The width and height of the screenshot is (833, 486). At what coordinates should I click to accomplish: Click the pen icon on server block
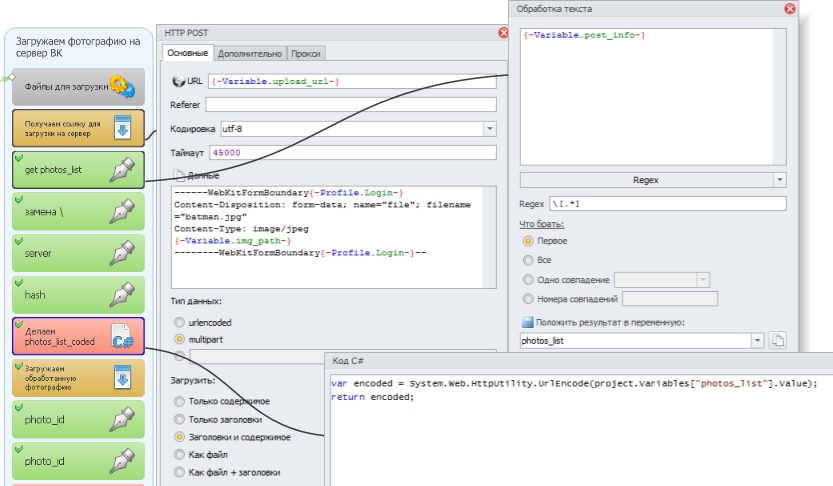122,253
